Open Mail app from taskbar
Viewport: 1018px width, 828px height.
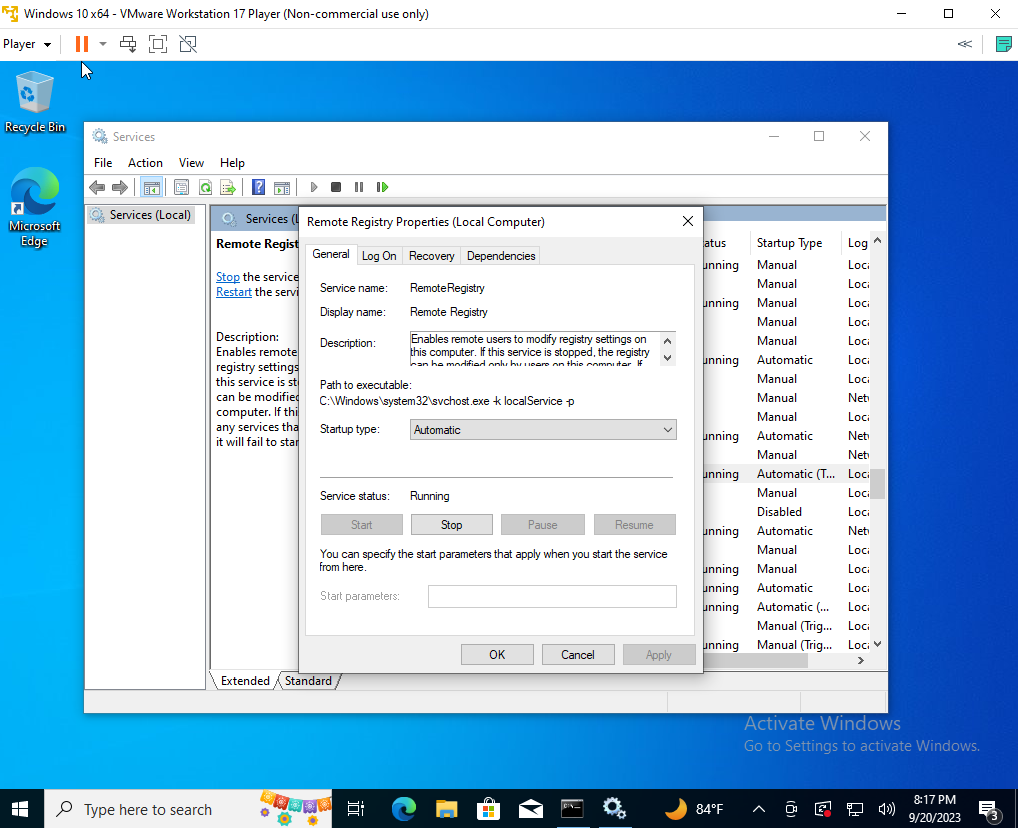coord(530,809)
